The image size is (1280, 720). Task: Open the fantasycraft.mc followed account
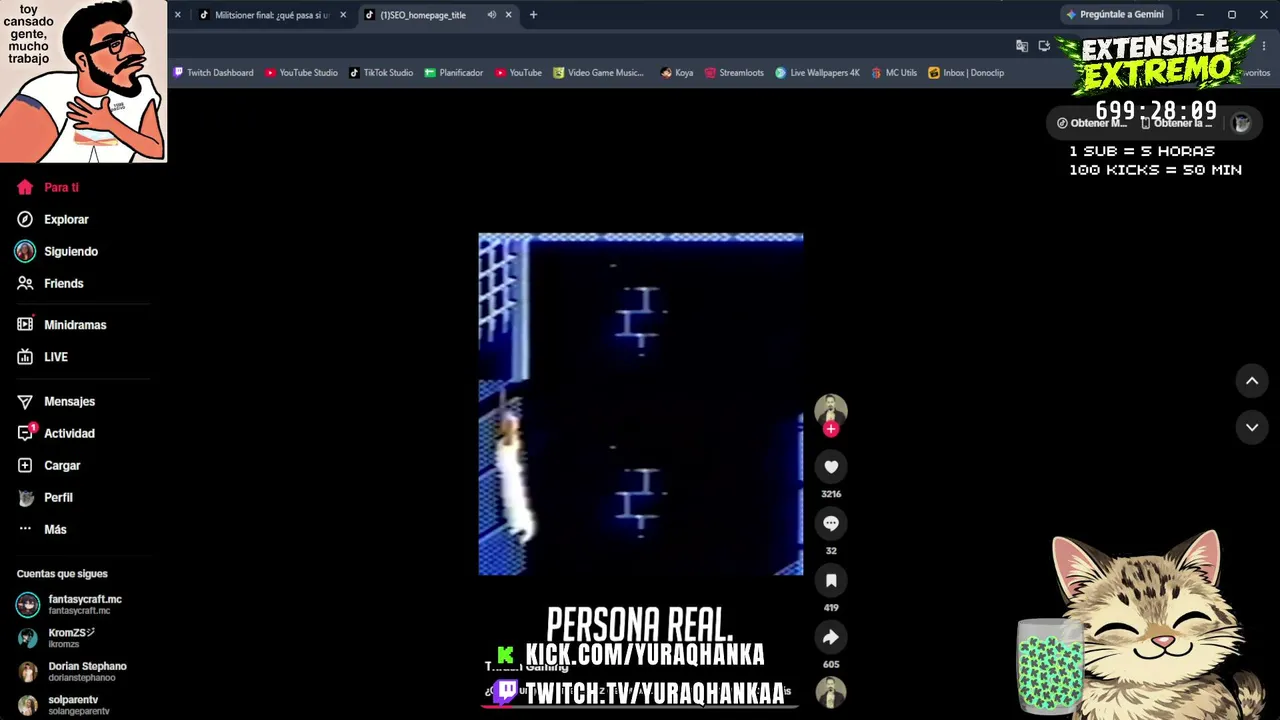tap(70, 604)
